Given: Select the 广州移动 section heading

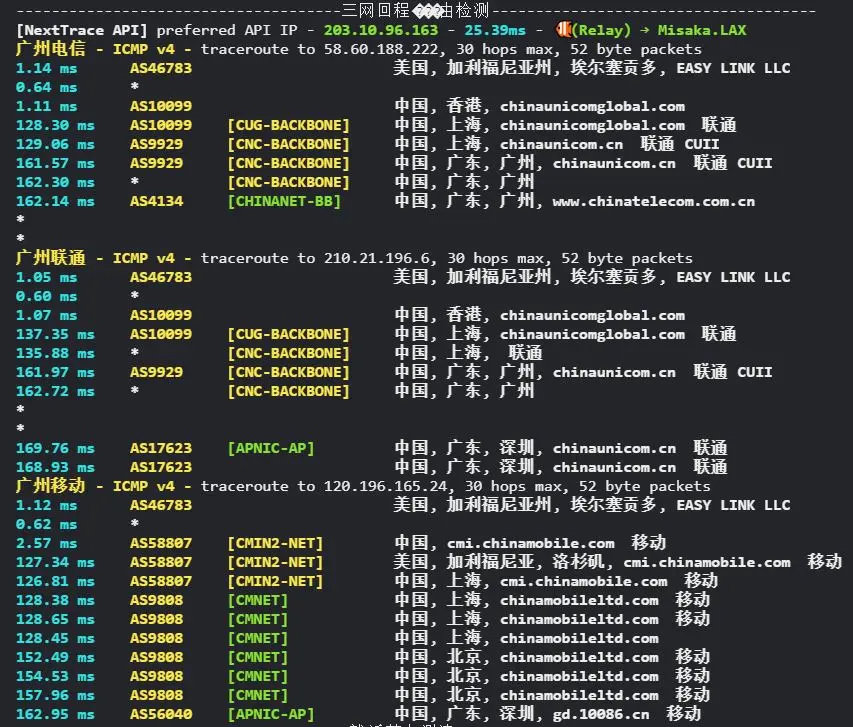Looking at the screenshot, I should [x=51, y=486].
